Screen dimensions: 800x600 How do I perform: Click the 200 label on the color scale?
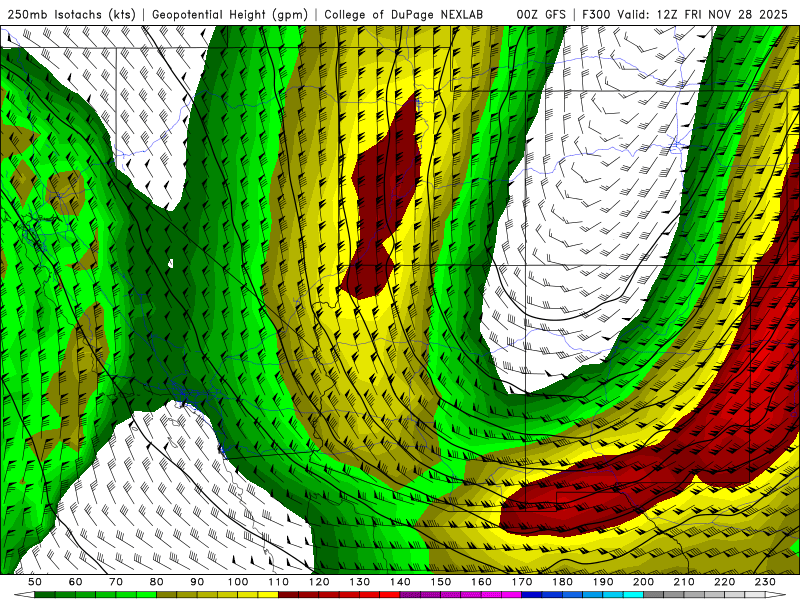(x=643, y=582)
